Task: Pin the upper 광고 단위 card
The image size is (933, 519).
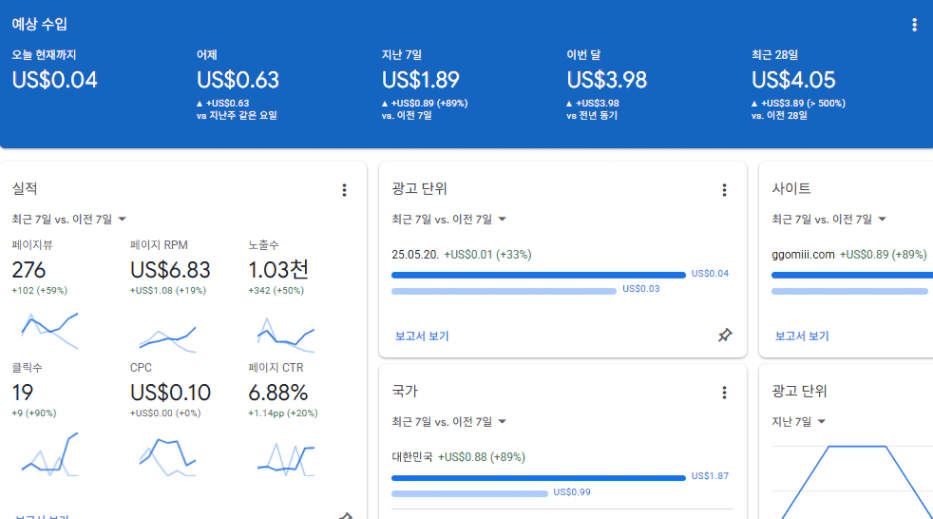Action: pyautogui.click(x=724, y=336)
